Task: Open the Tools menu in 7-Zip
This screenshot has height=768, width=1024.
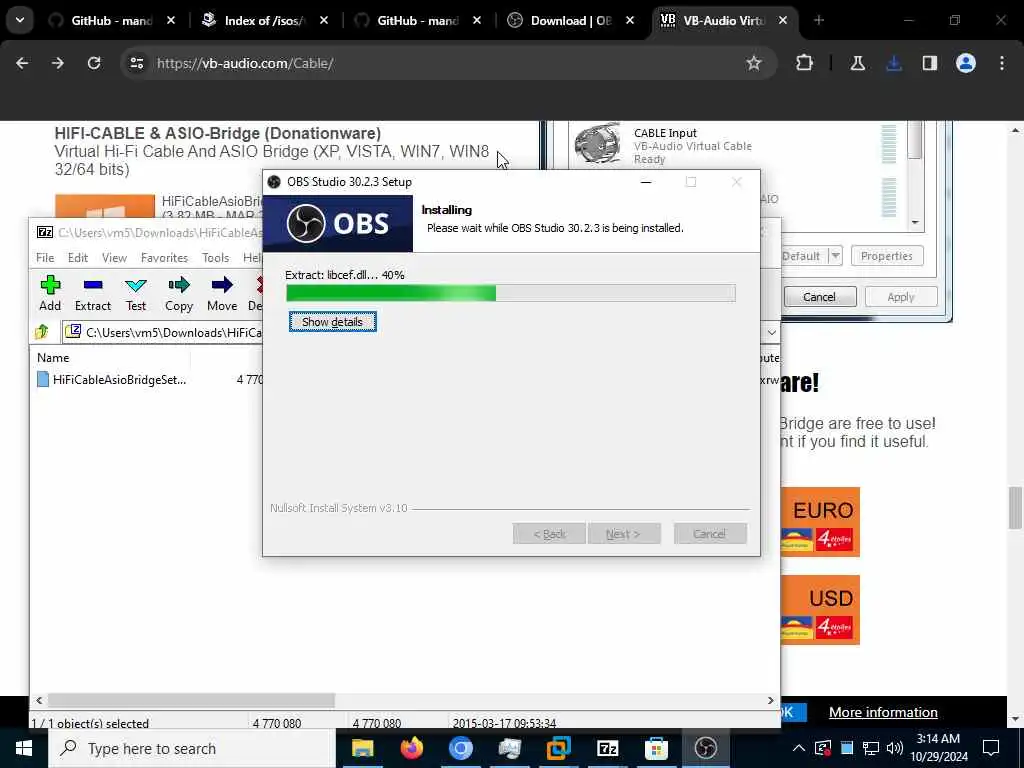Action: point(216,257)
